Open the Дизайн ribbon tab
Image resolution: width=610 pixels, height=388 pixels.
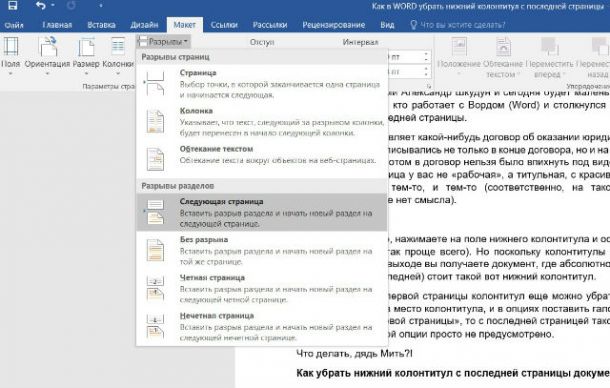[x=144, y=25]
